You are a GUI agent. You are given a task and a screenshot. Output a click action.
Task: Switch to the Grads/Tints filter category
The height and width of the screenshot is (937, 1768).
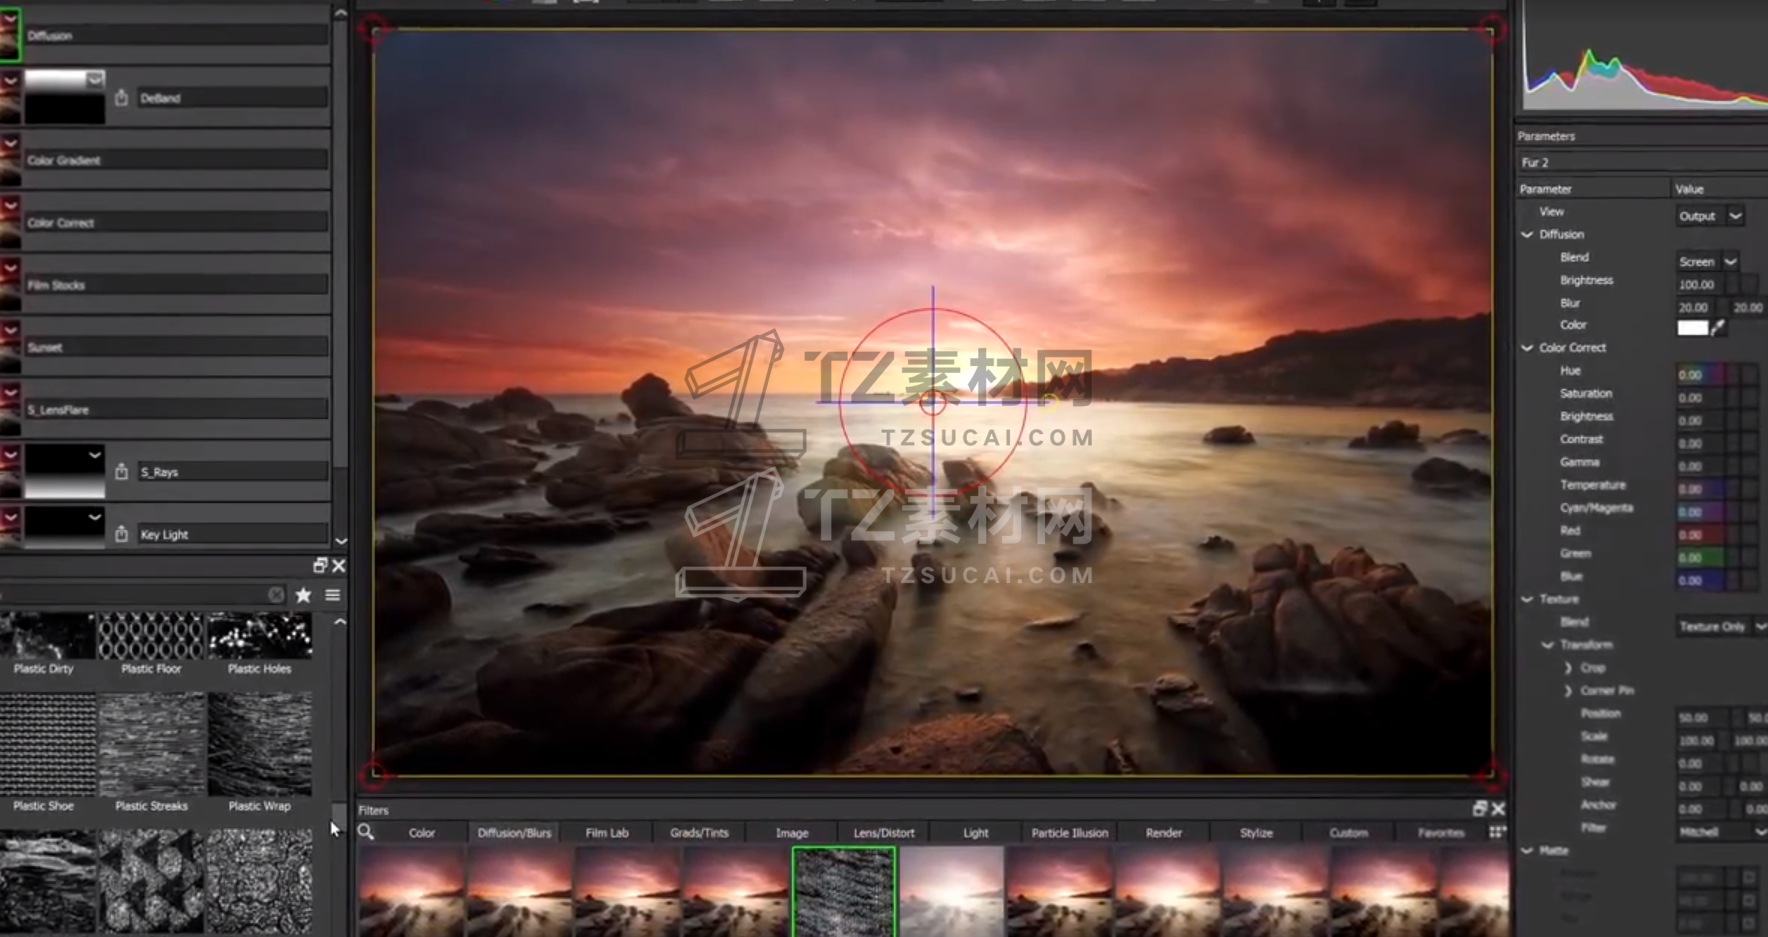[699, 832]
